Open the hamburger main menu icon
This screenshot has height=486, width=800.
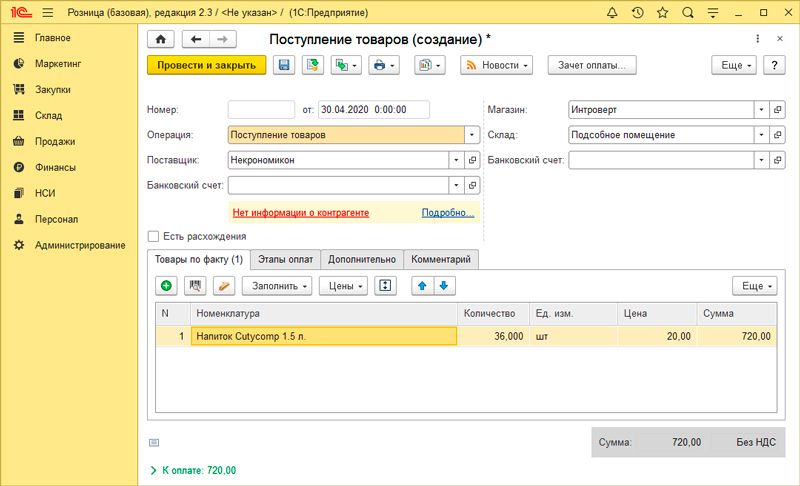coord(48,13)
